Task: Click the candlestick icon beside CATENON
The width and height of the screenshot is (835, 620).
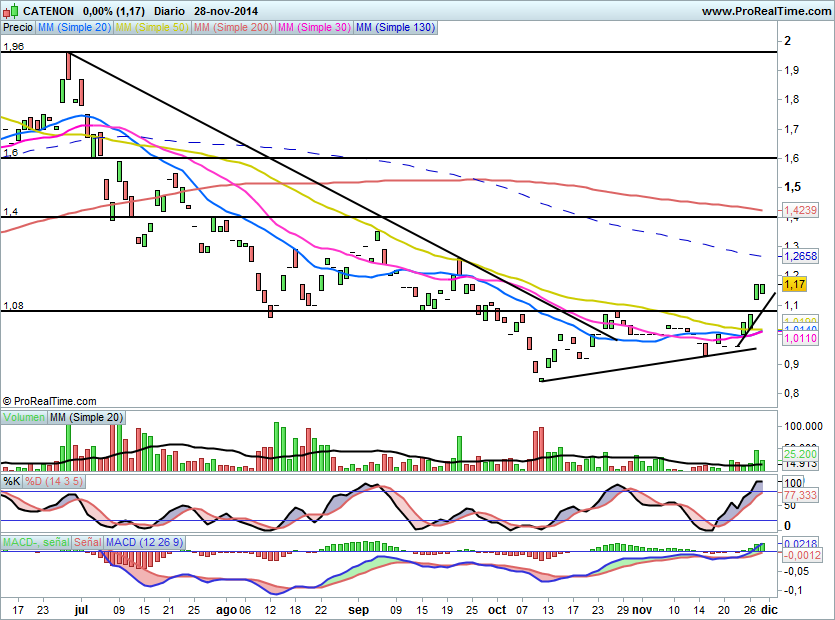Action: click(10, 11)
